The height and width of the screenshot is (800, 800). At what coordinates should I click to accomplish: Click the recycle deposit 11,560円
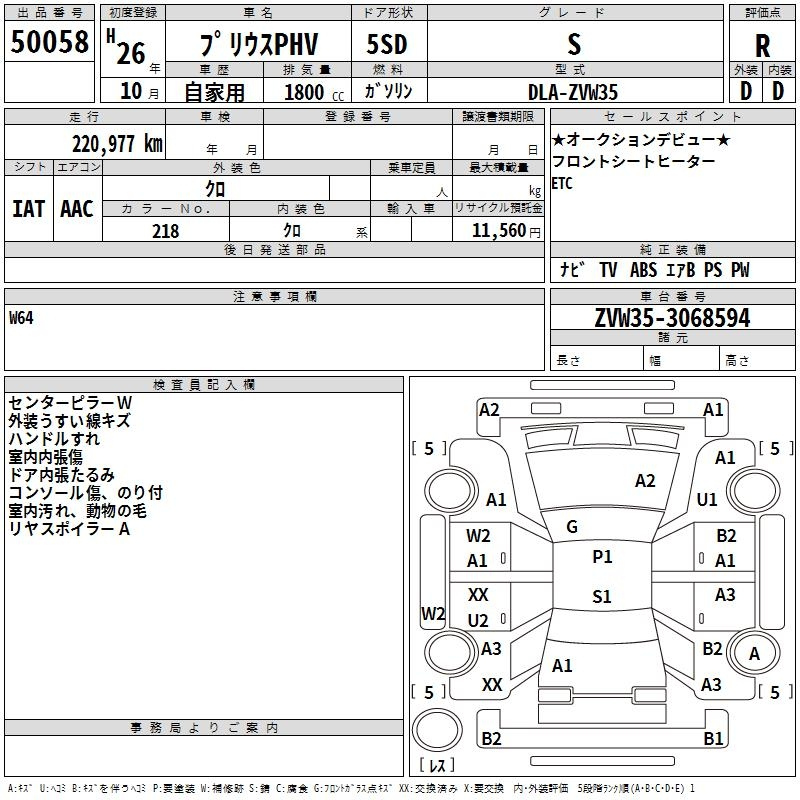click(506, 231)
